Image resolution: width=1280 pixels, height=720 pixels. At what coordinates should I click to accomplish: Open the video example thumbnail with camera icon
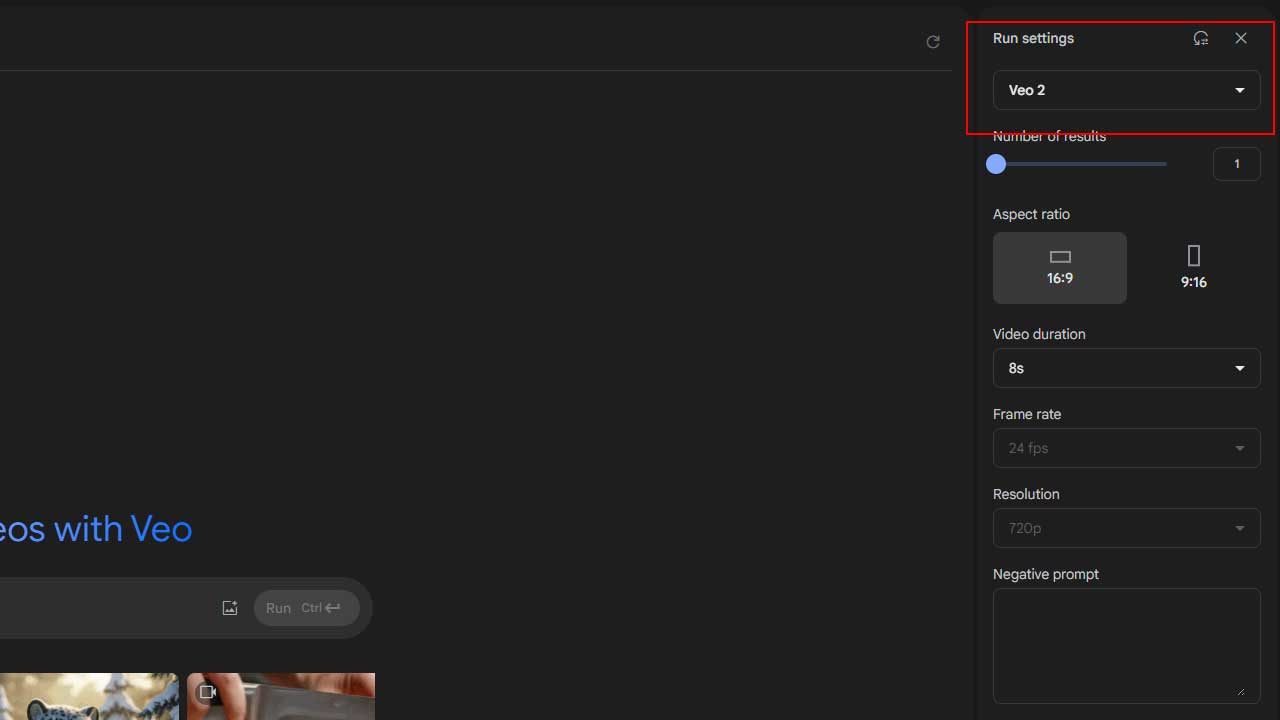coord(281,696)
